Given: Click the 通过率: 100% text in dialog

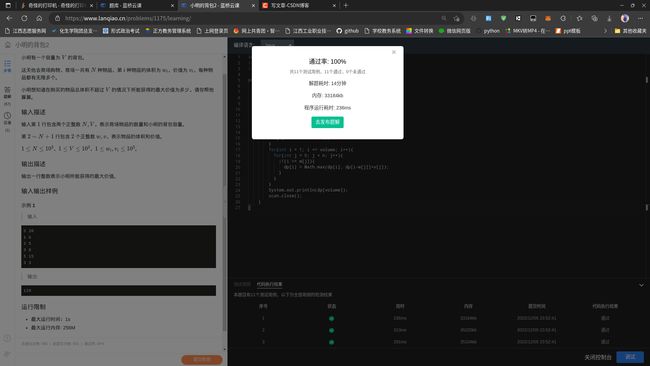Looking at the screenshot, I should pyautogui.click(x=327, y=61).
